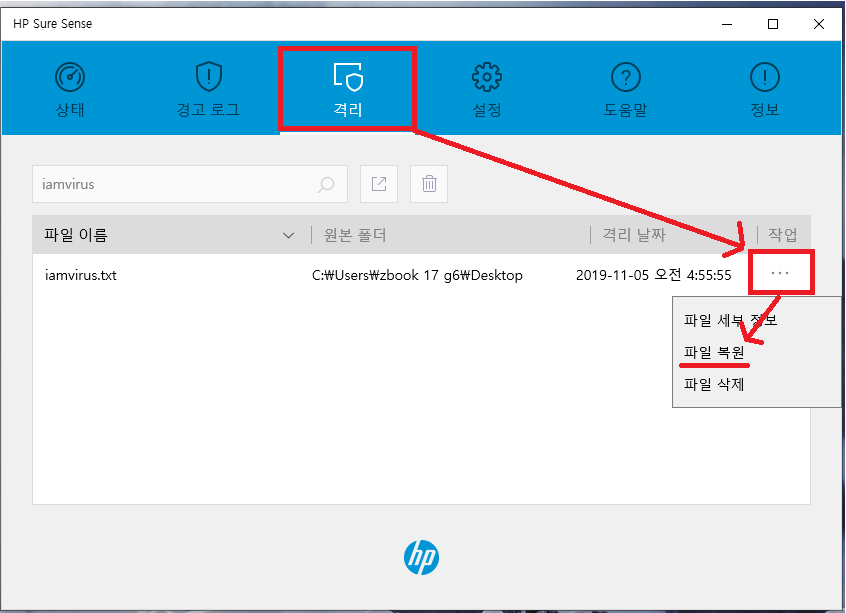
Task: Click the quarantine date 2019-11-05 오전 4:55:55
Action: (653, 275)
